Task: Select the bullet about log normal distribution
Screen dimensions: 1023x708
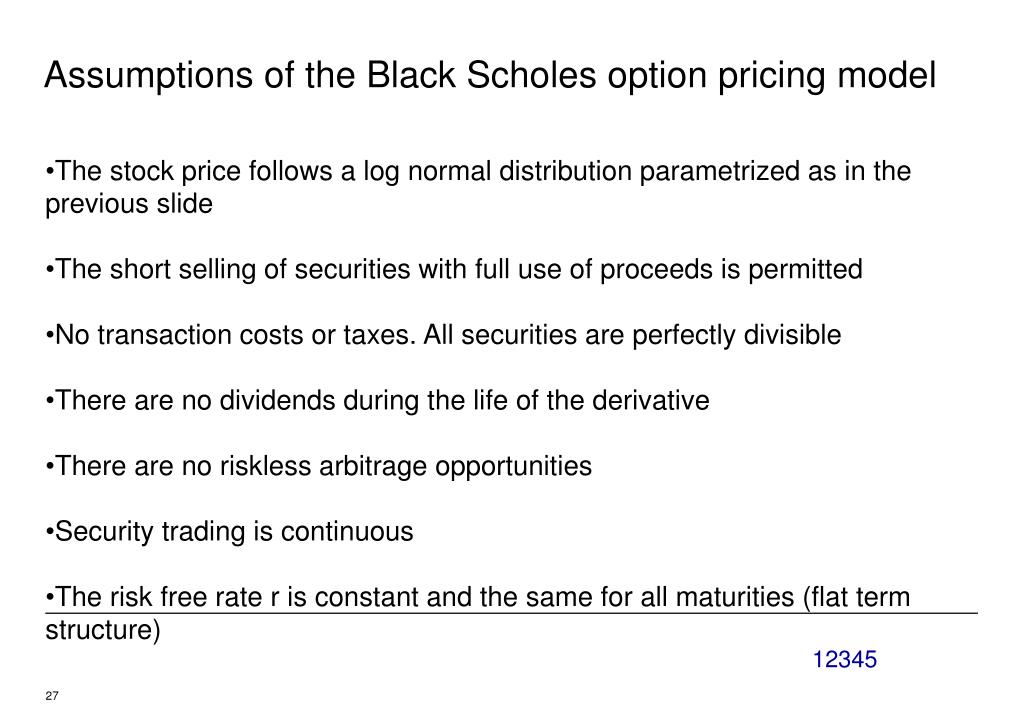Action: coord(478,187)
